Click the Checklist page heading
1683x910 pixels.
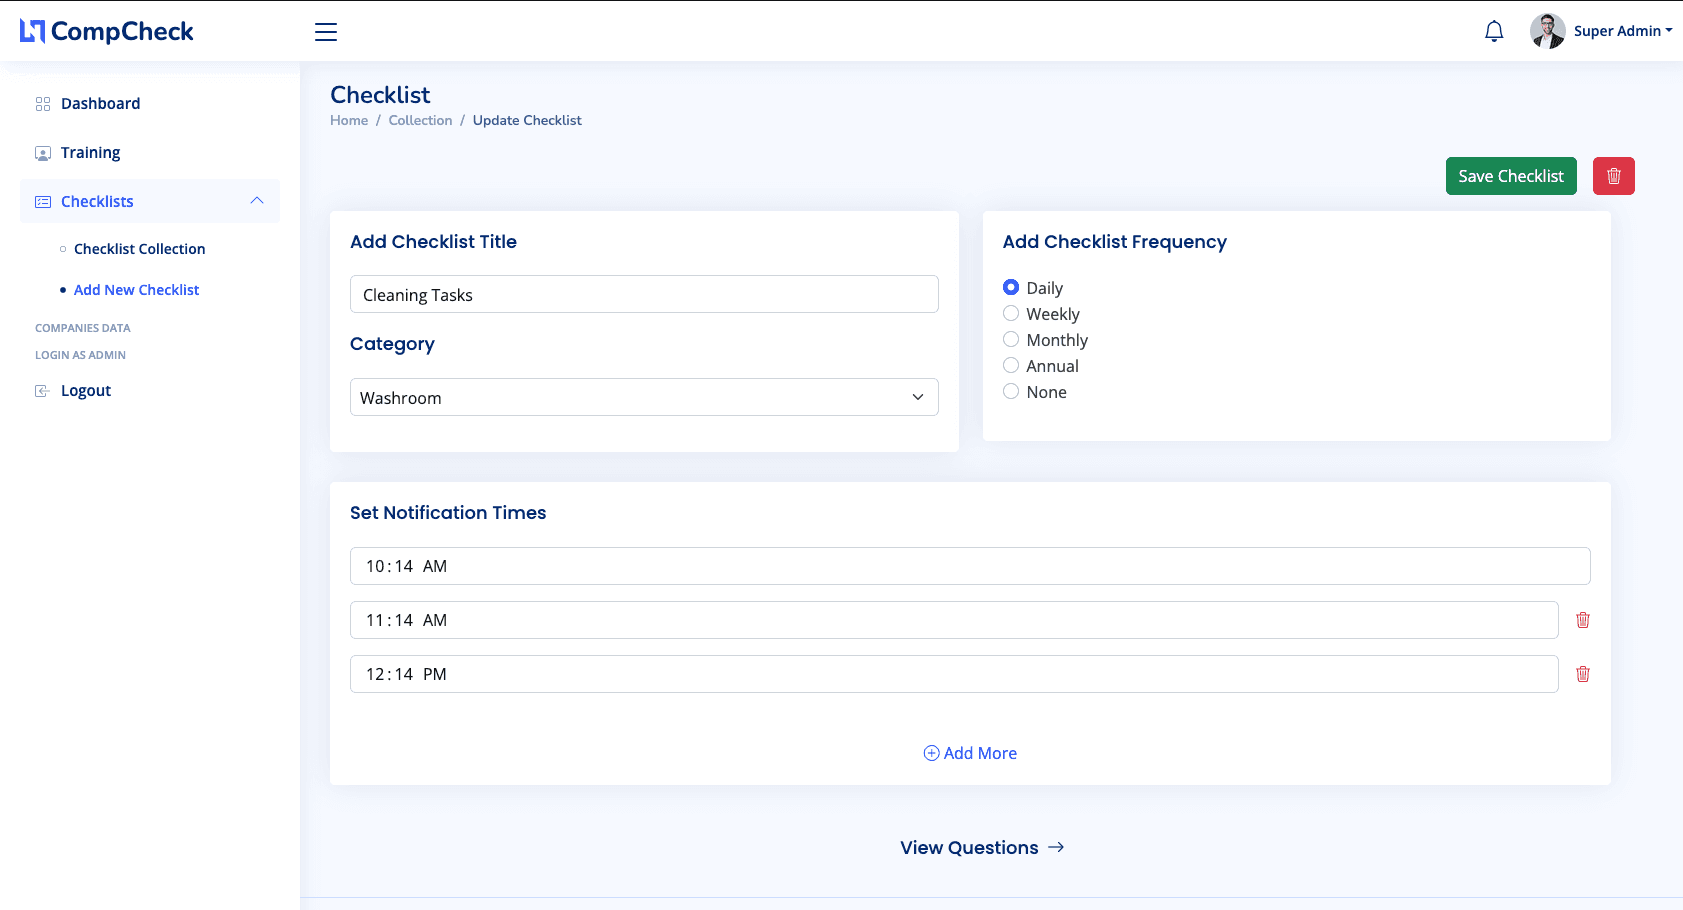(380, 95)
